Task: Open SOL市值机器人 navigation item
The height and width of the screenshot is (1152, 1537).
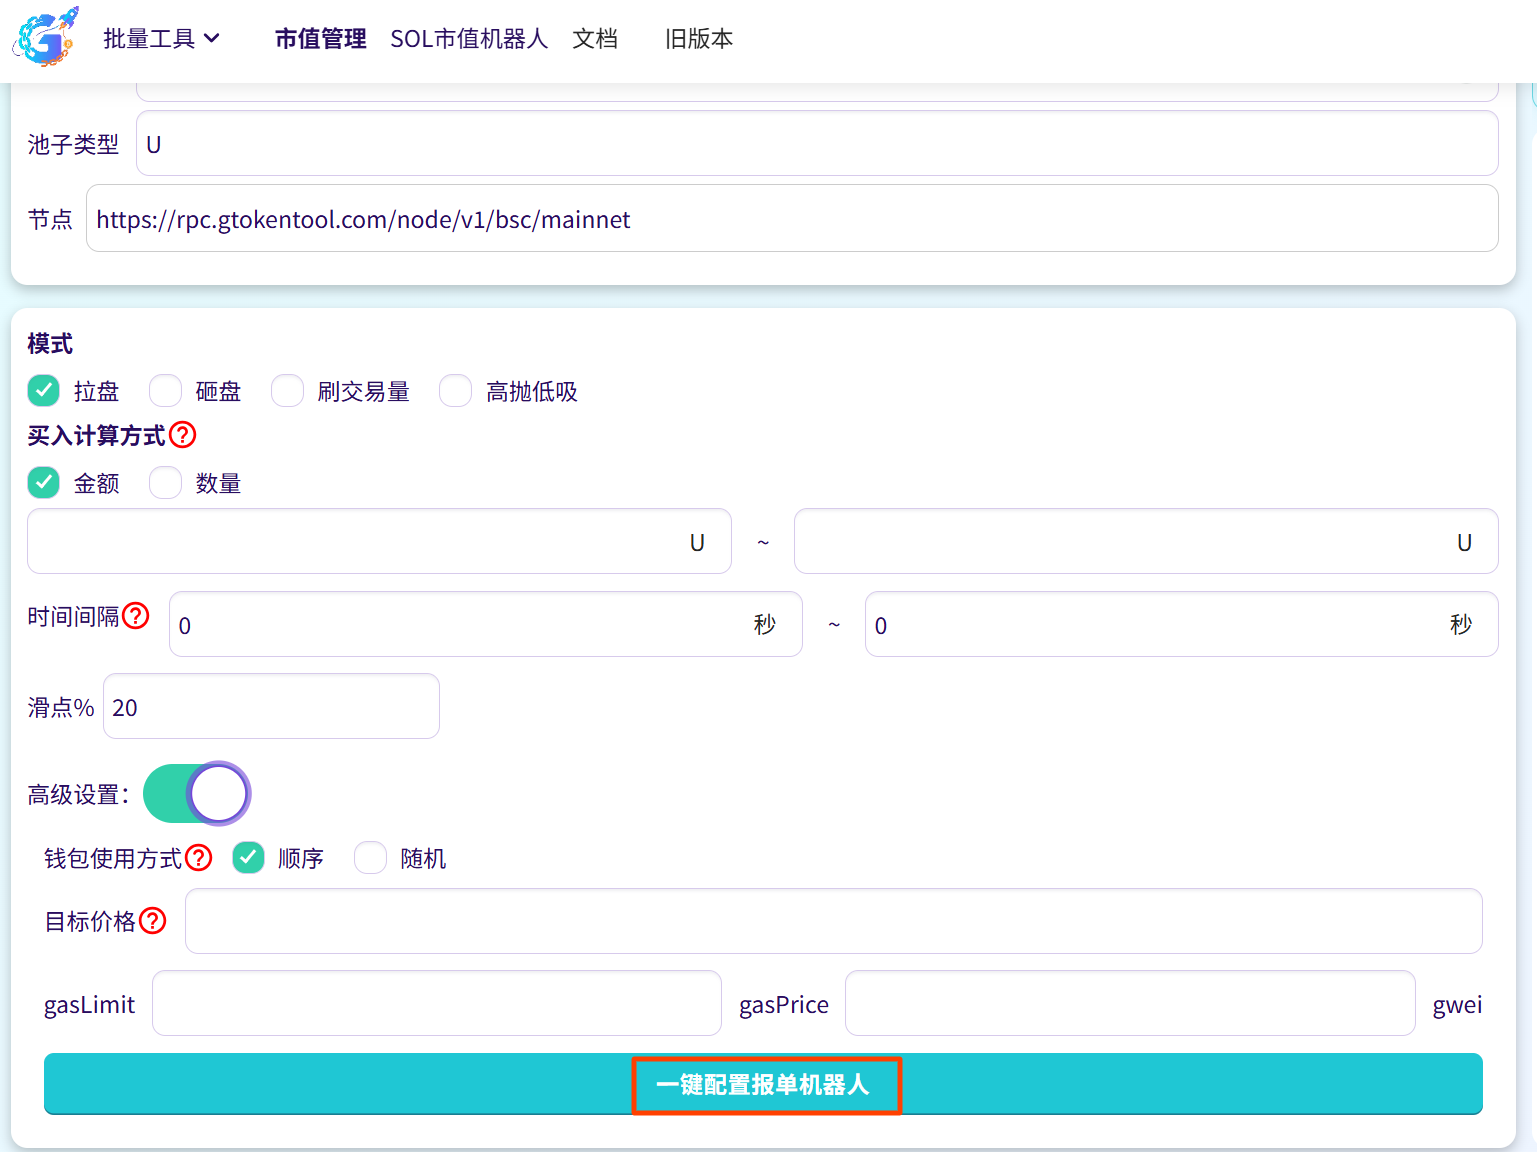Action: point(468,38)
